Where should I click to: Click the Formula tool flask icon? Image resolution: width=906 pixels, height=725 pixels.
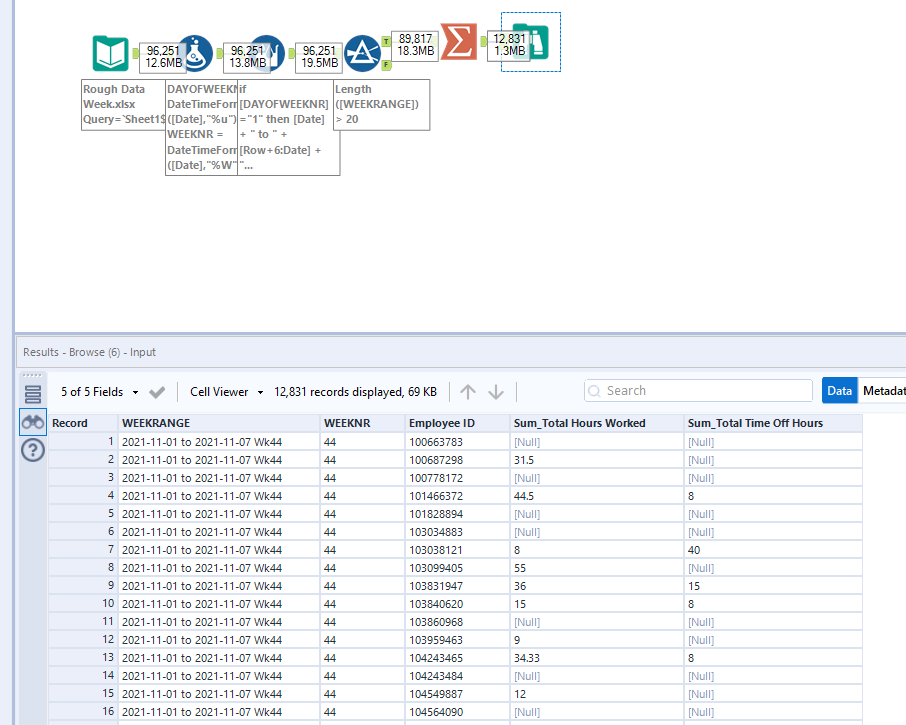pyautogui.click(x=198, y=53)
